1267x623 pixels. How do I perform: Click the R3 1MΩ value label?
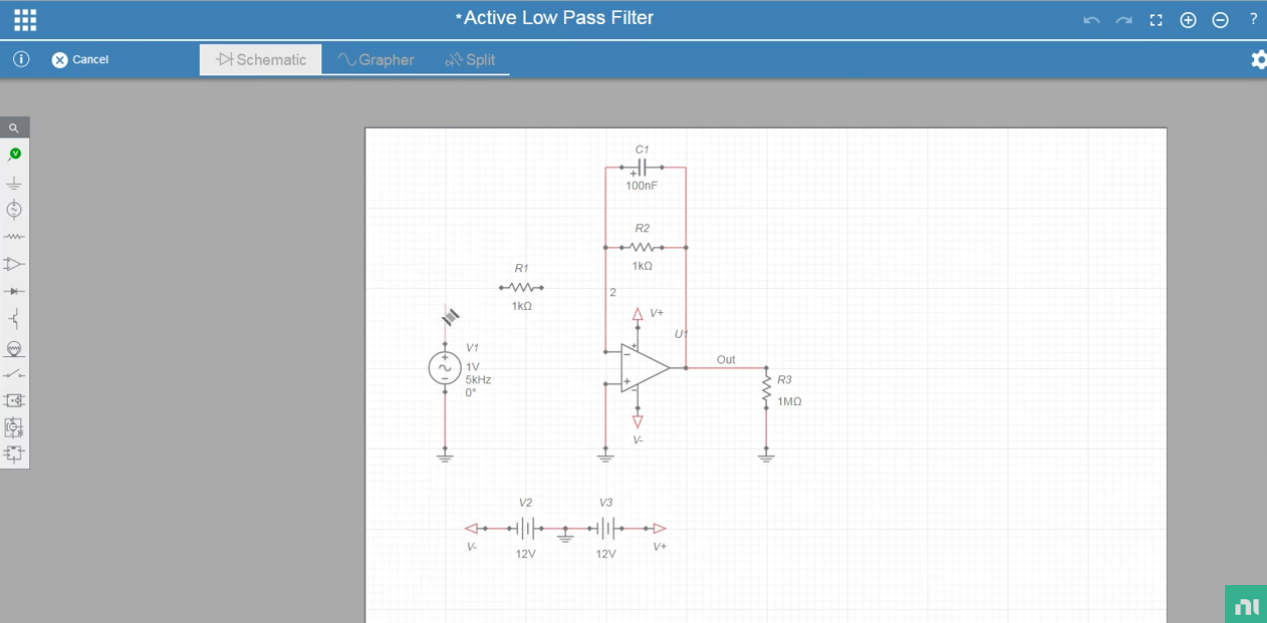click(789, 402)
